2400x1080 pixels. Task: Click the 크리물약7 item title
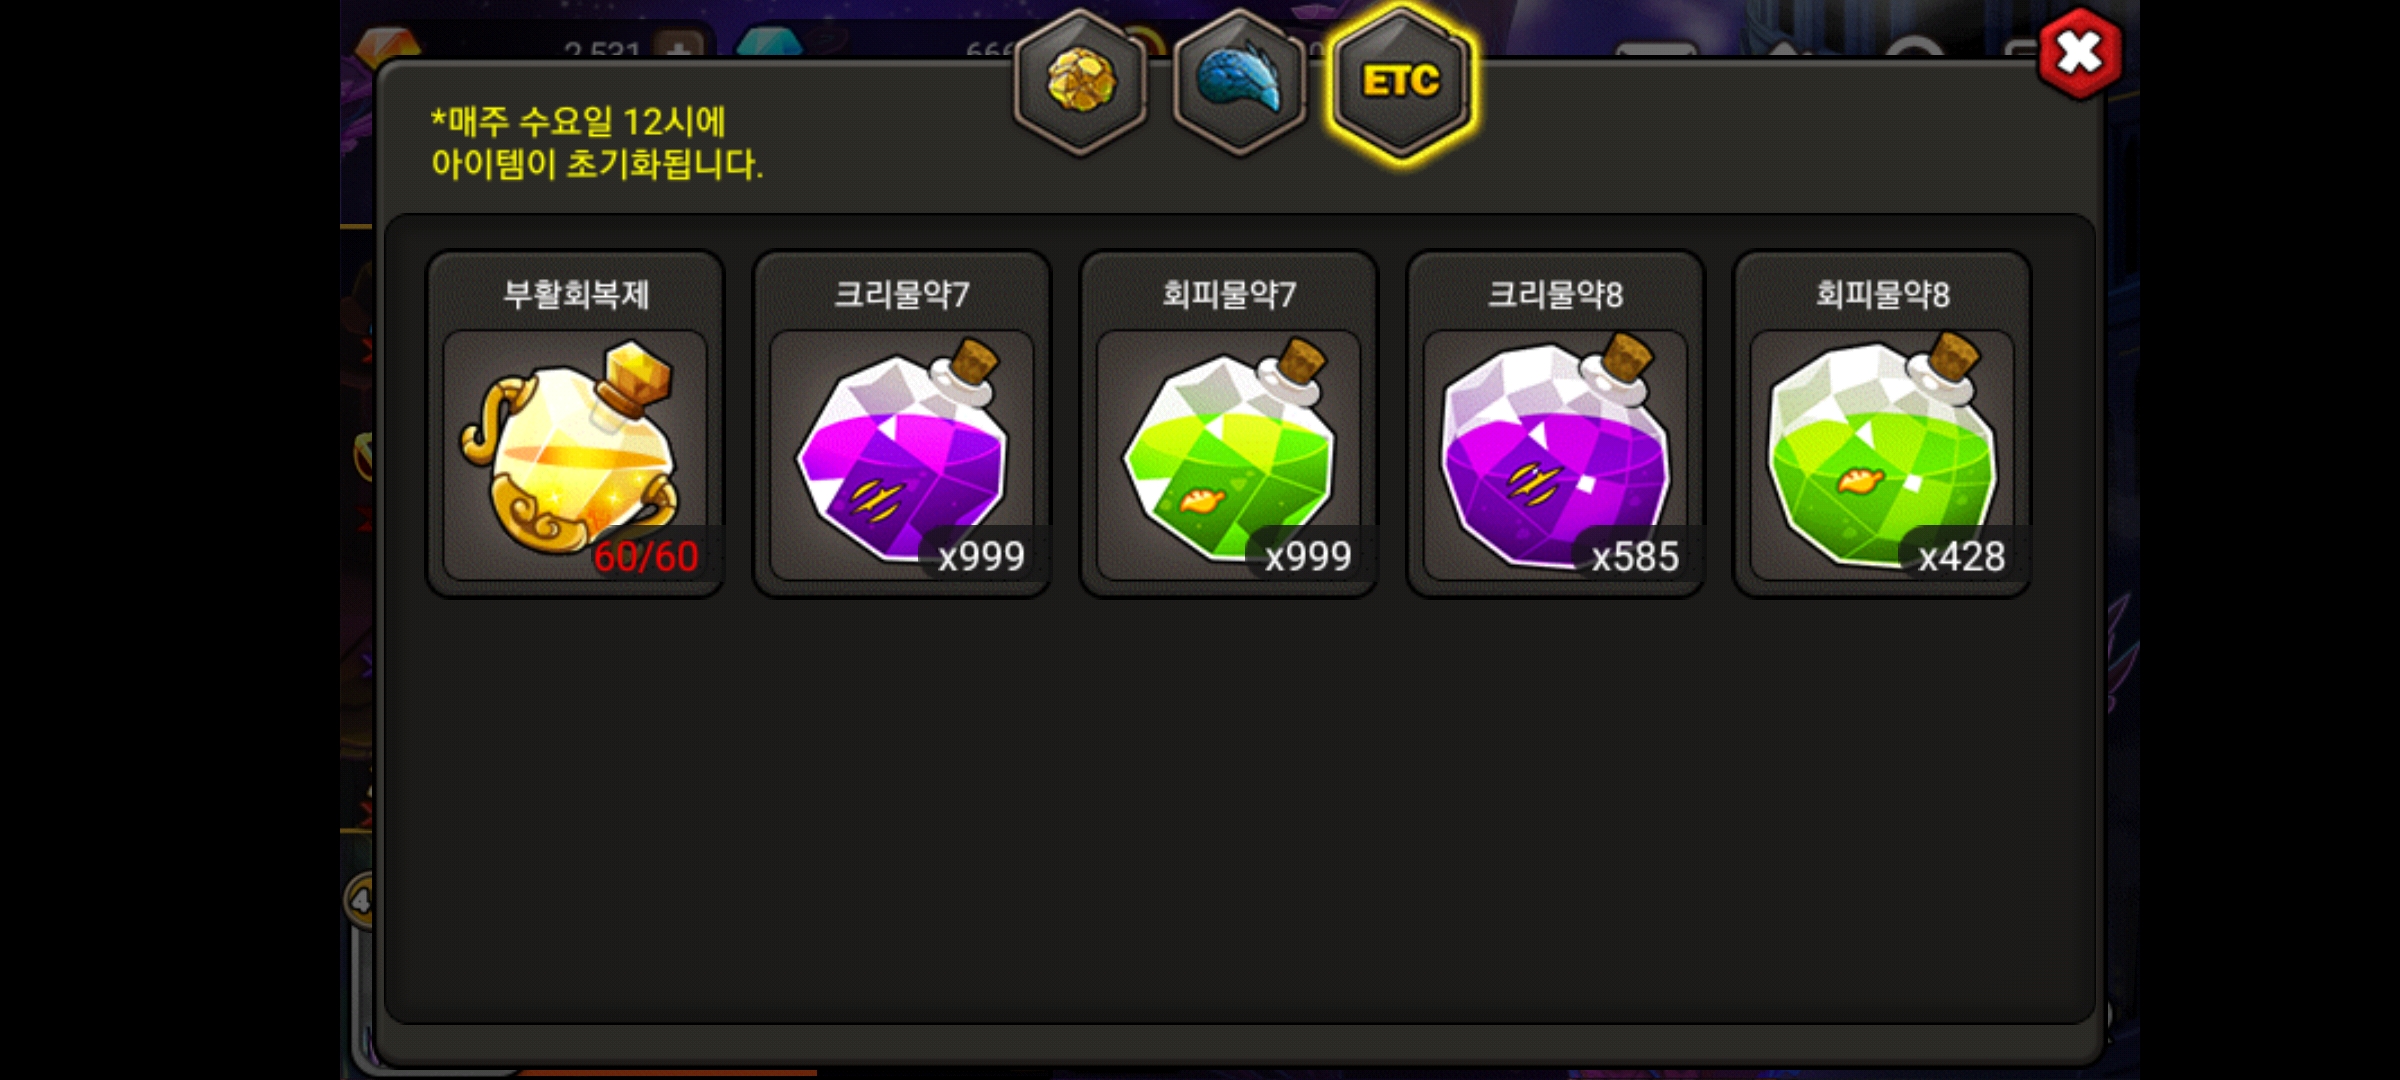(x=901, y=294)
